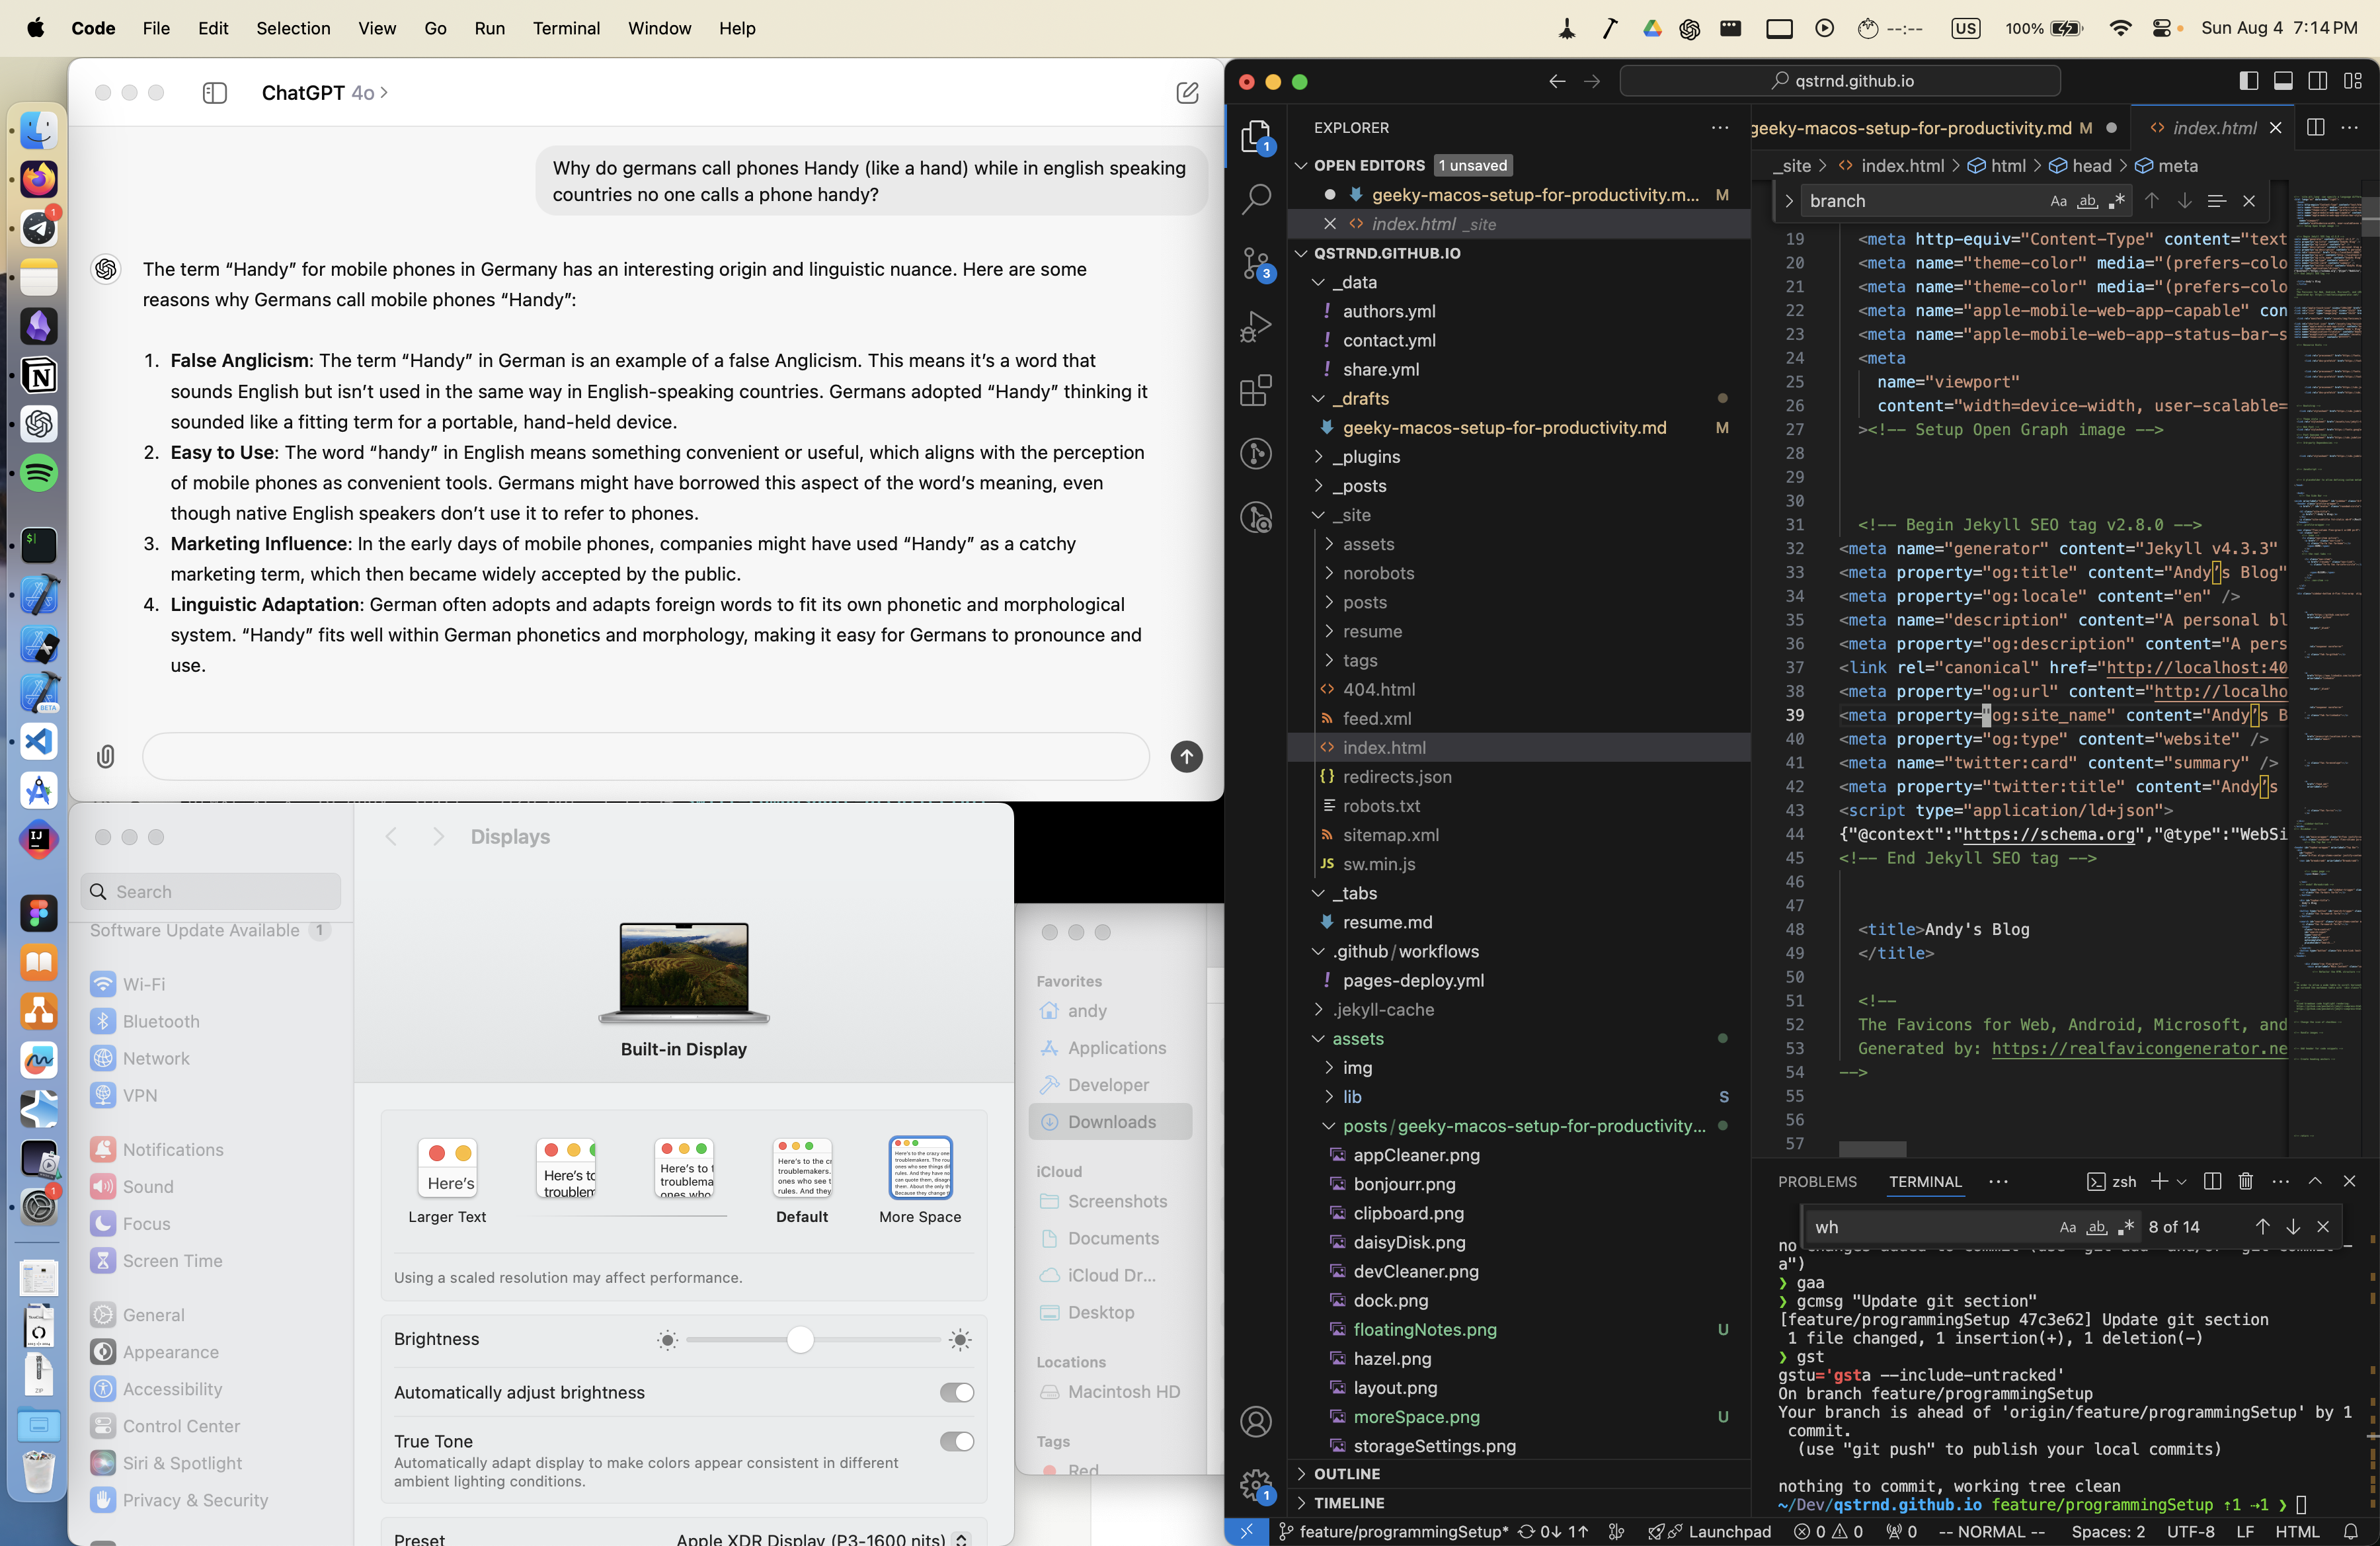Open the Run and Debug view
Viewport: 2380px width, 1546px height.
click(x=1255, y=326)
